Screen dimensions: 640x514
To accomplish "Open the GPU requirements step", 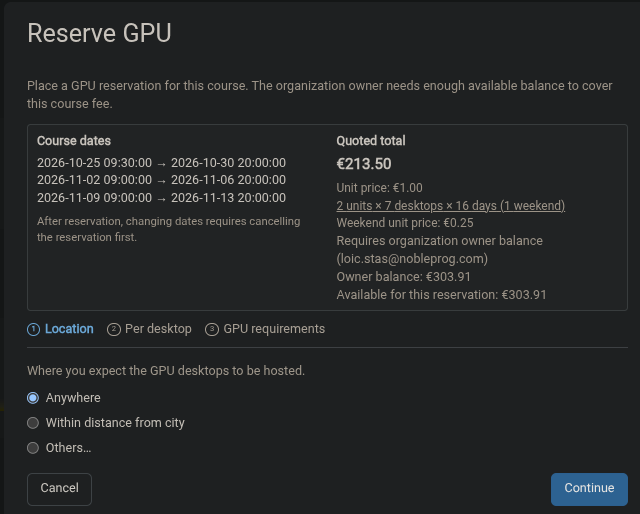I will (265, 329).
